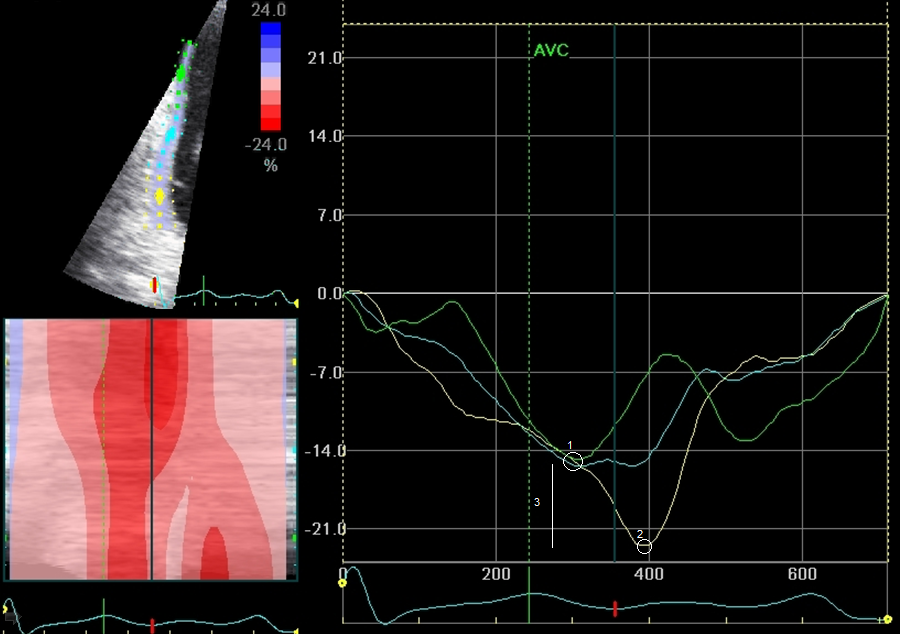Click measurement marker 2 circle at curve trough

tap(644, 546)
